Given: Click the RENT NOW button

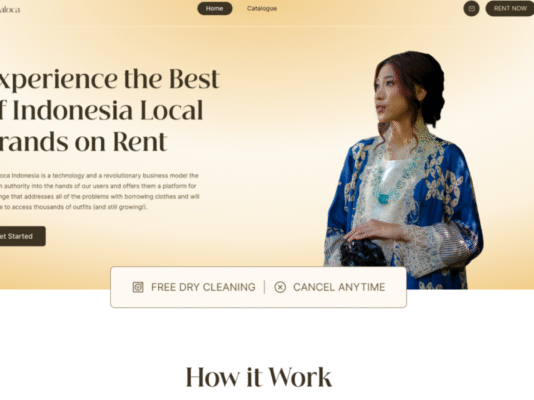Looking at the screenshot, I should (x=510, y=9).
